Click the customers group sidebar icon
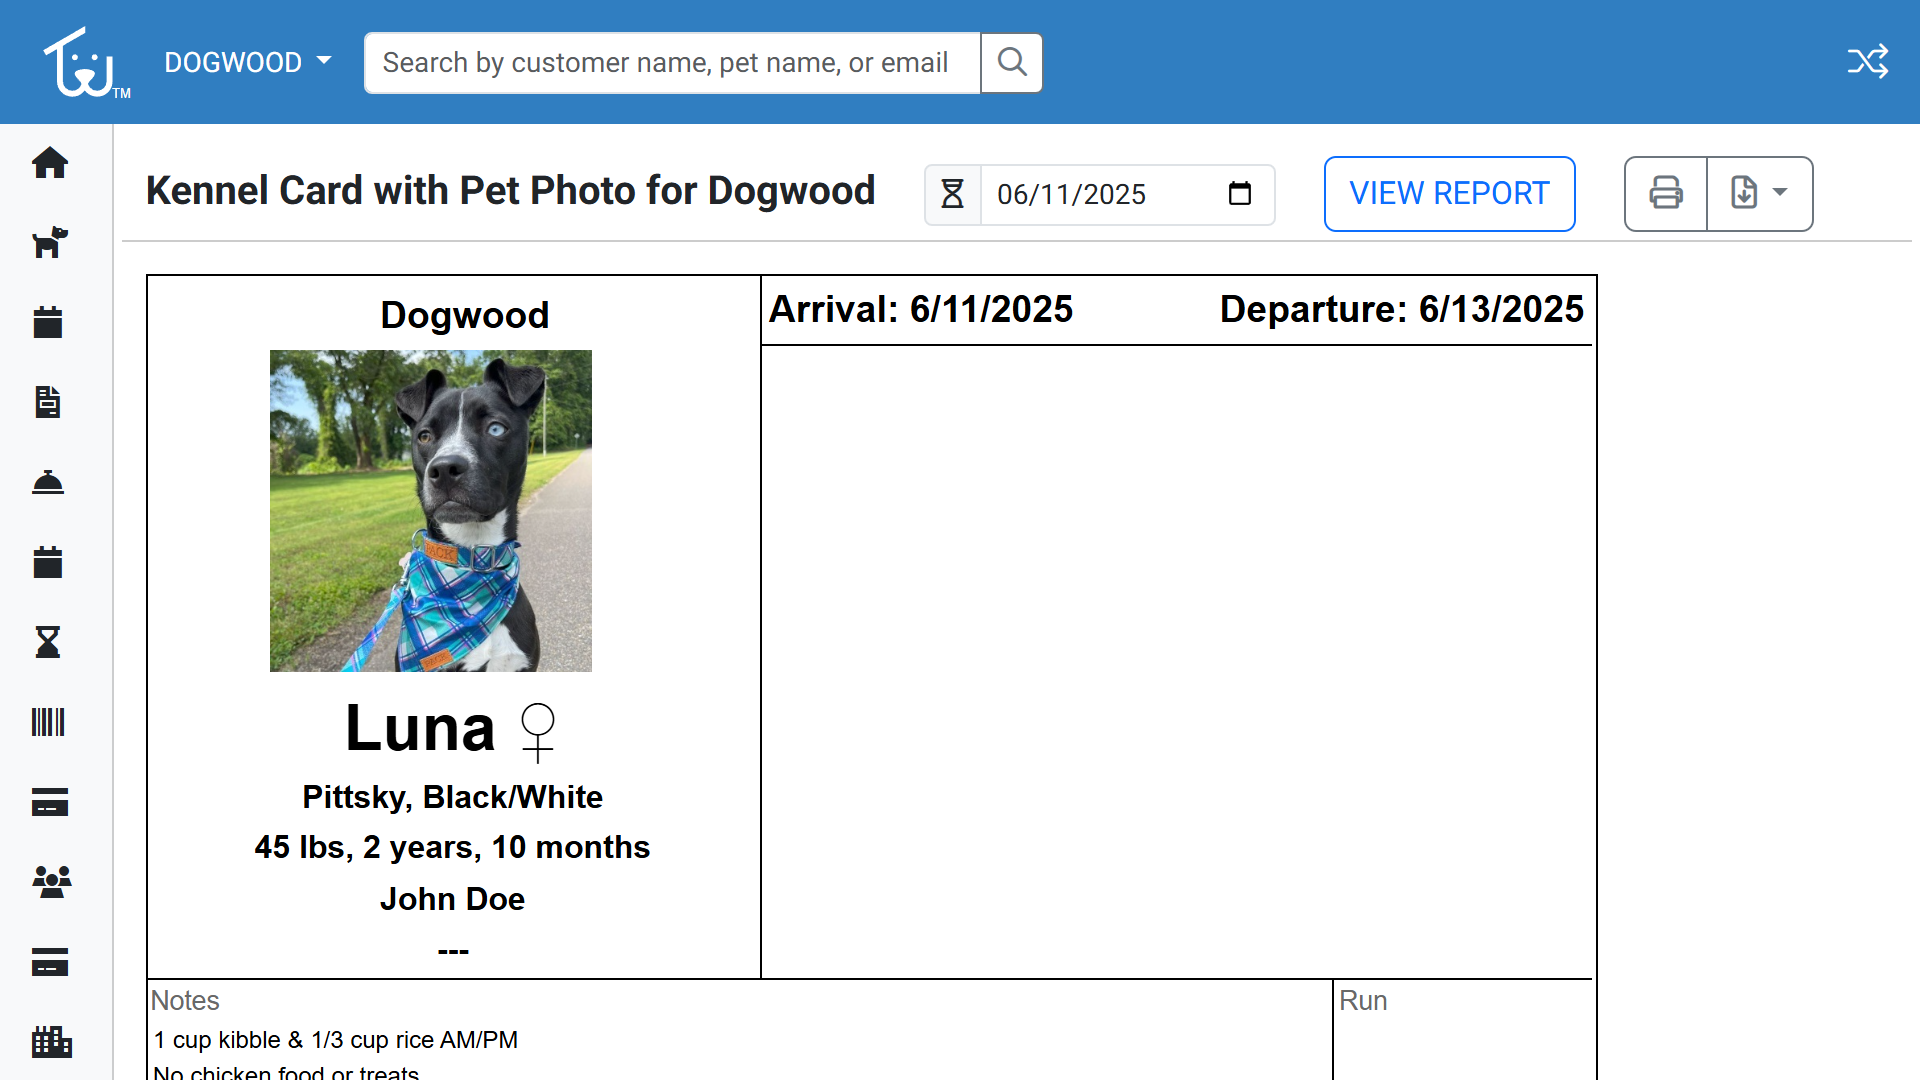This screenshot has width=1920, height=1080. [52, 882]
